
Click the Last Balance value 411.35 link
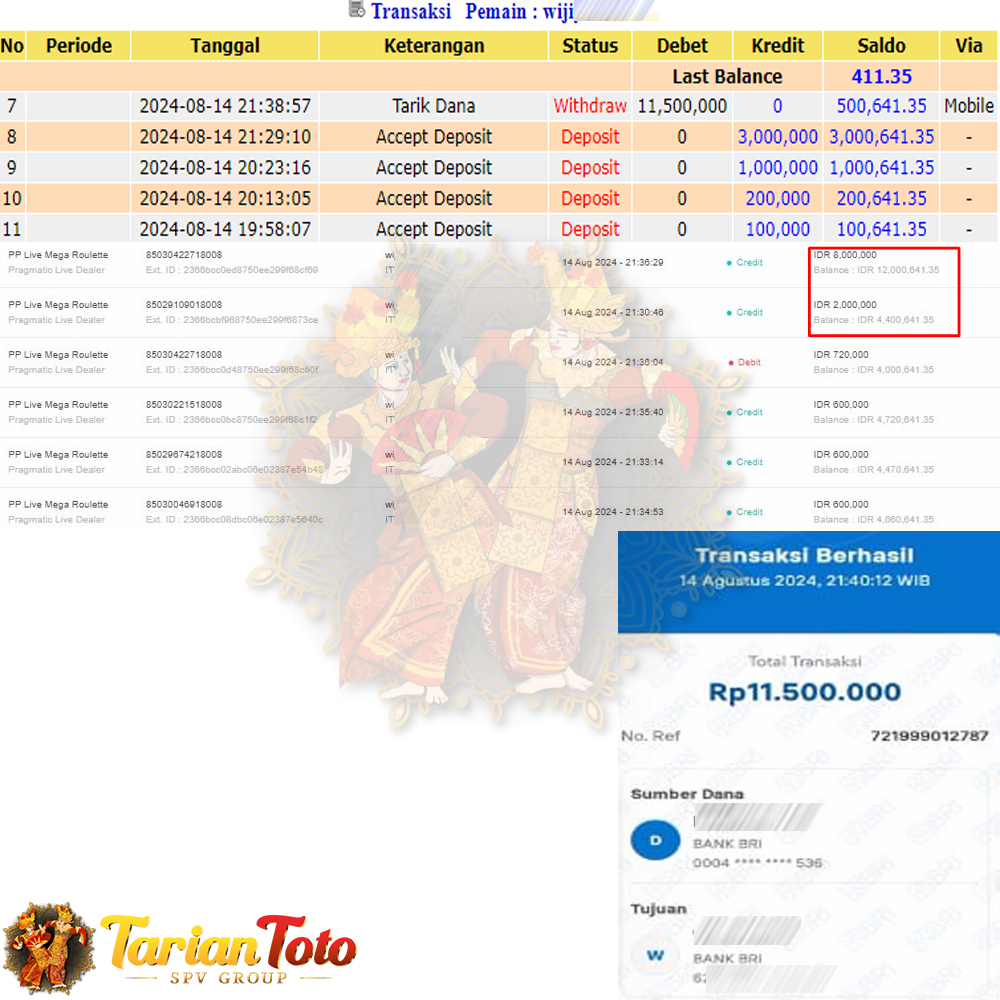881,76
